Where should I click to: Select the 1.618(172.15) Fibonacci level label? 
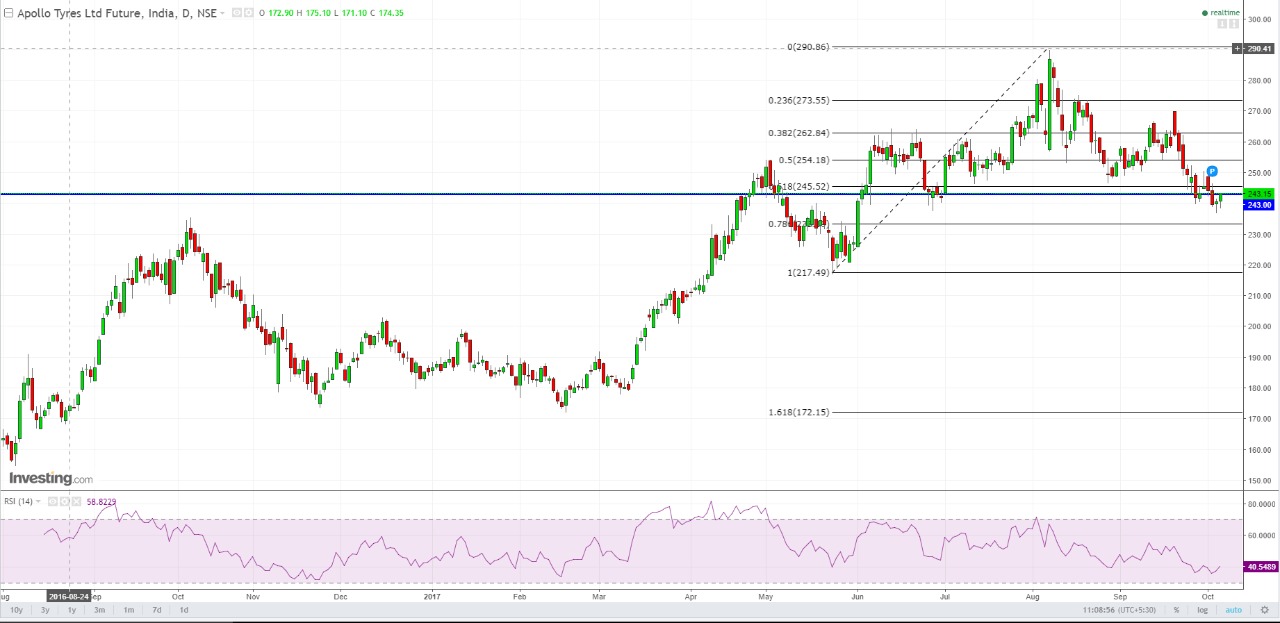[798, 412]
